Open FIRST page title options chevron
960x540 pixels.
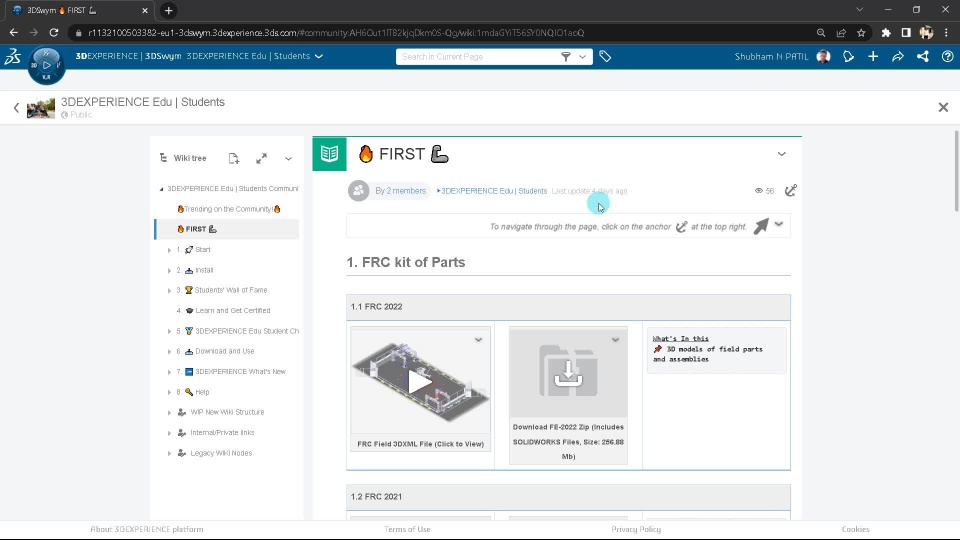click(x=781, y=154)
